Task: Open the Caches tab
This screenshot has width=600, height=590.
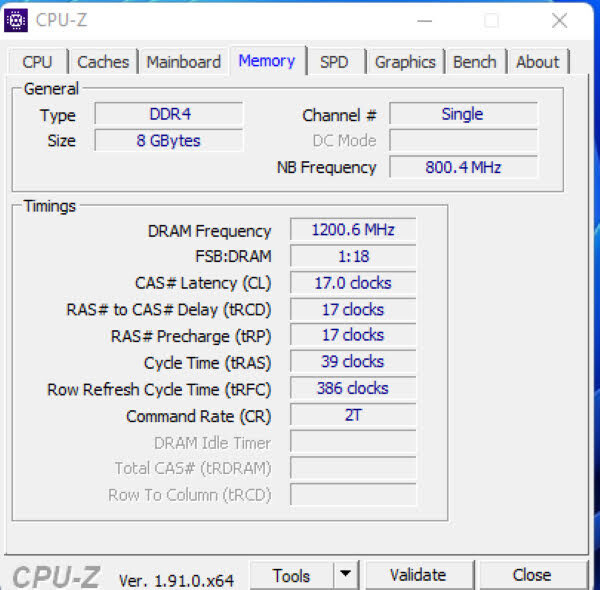Action: click(x=103, y=62)
